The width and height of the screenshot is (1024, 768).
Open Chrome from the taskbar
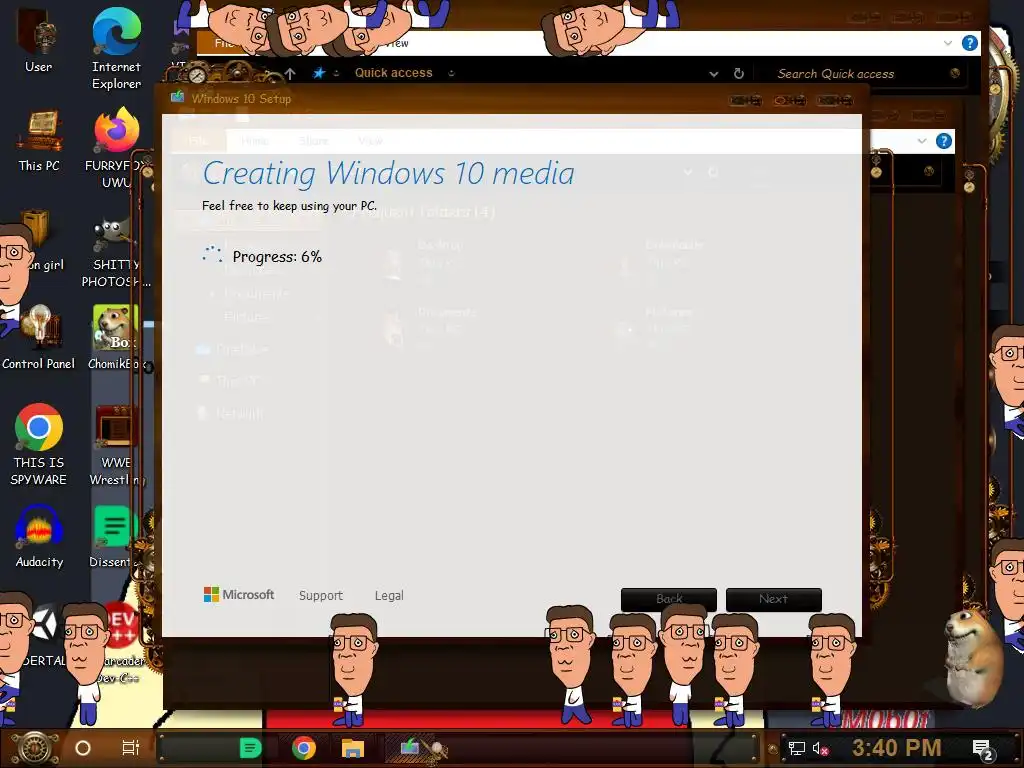coord(304,748)
